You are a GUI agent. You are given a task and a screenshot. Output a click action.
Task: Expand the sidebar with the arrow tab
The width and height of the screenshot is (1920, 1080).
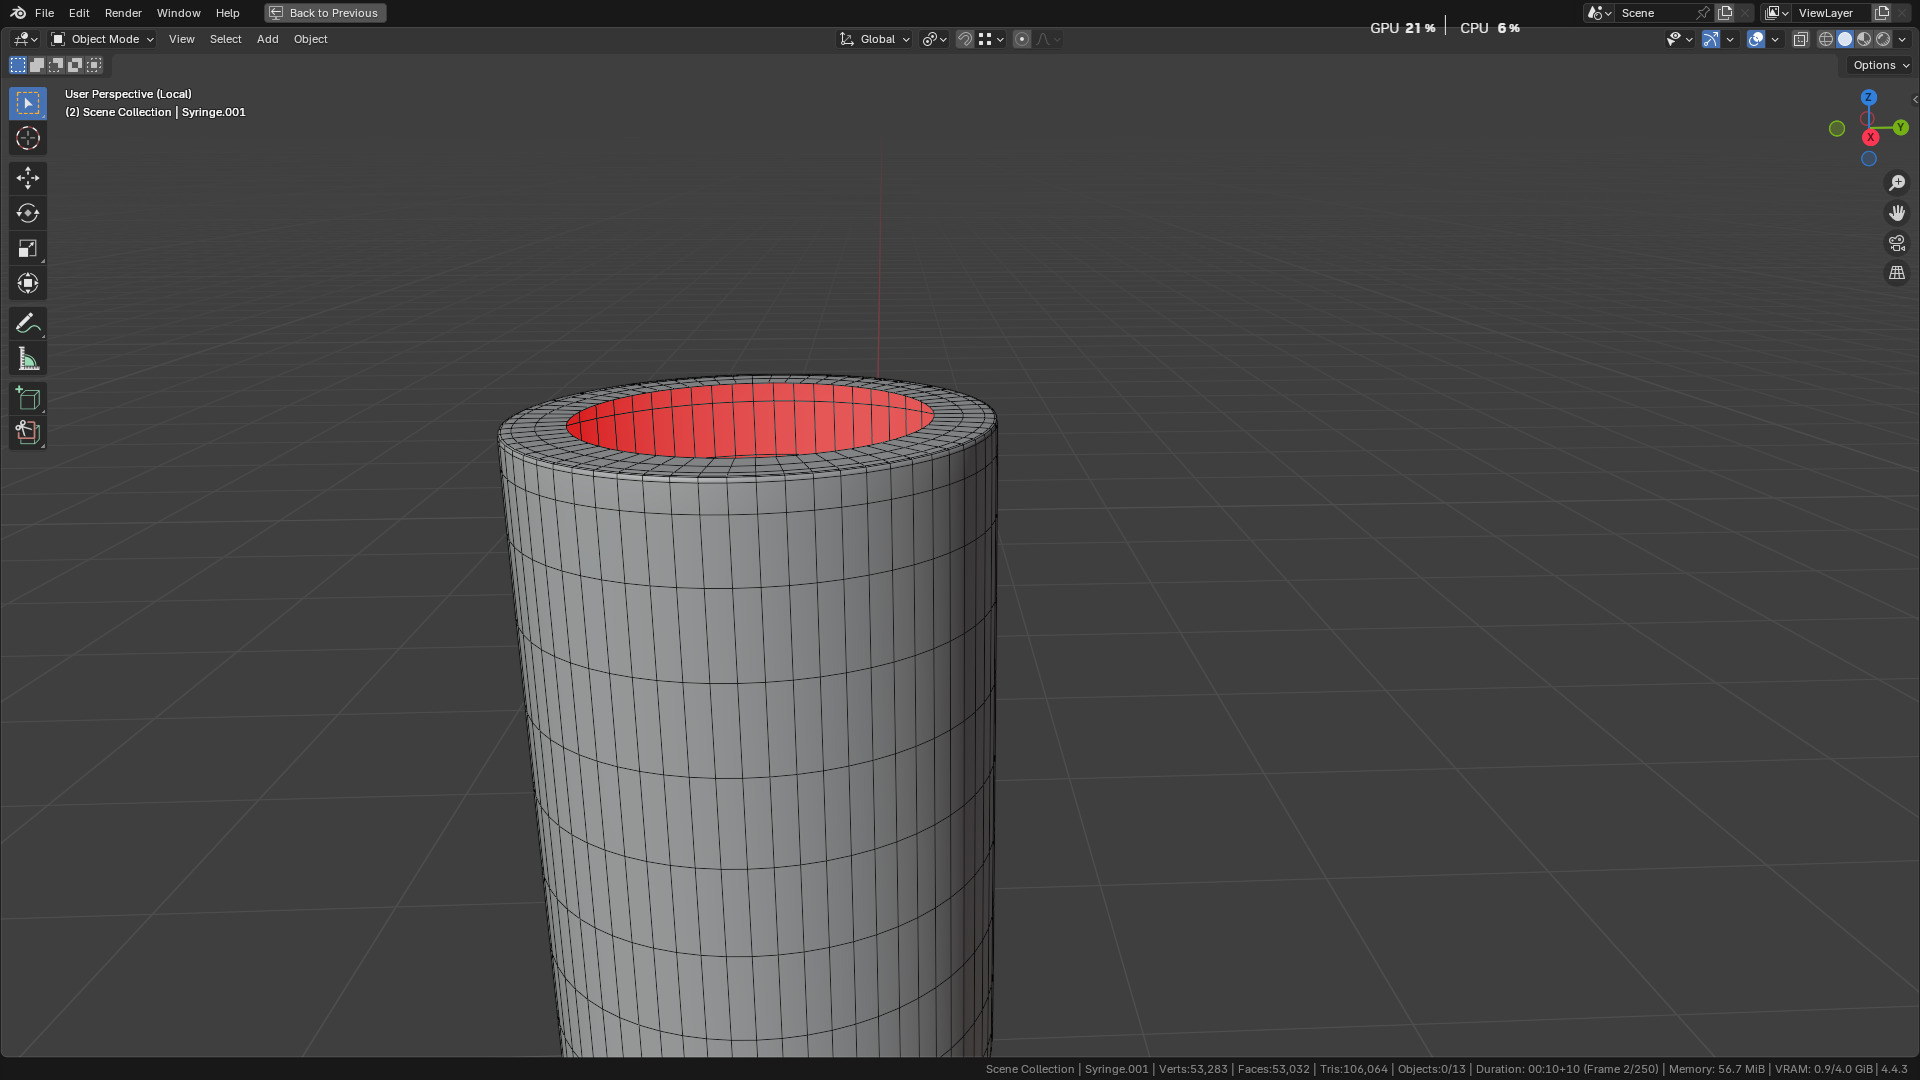(x=1915, y=99)
